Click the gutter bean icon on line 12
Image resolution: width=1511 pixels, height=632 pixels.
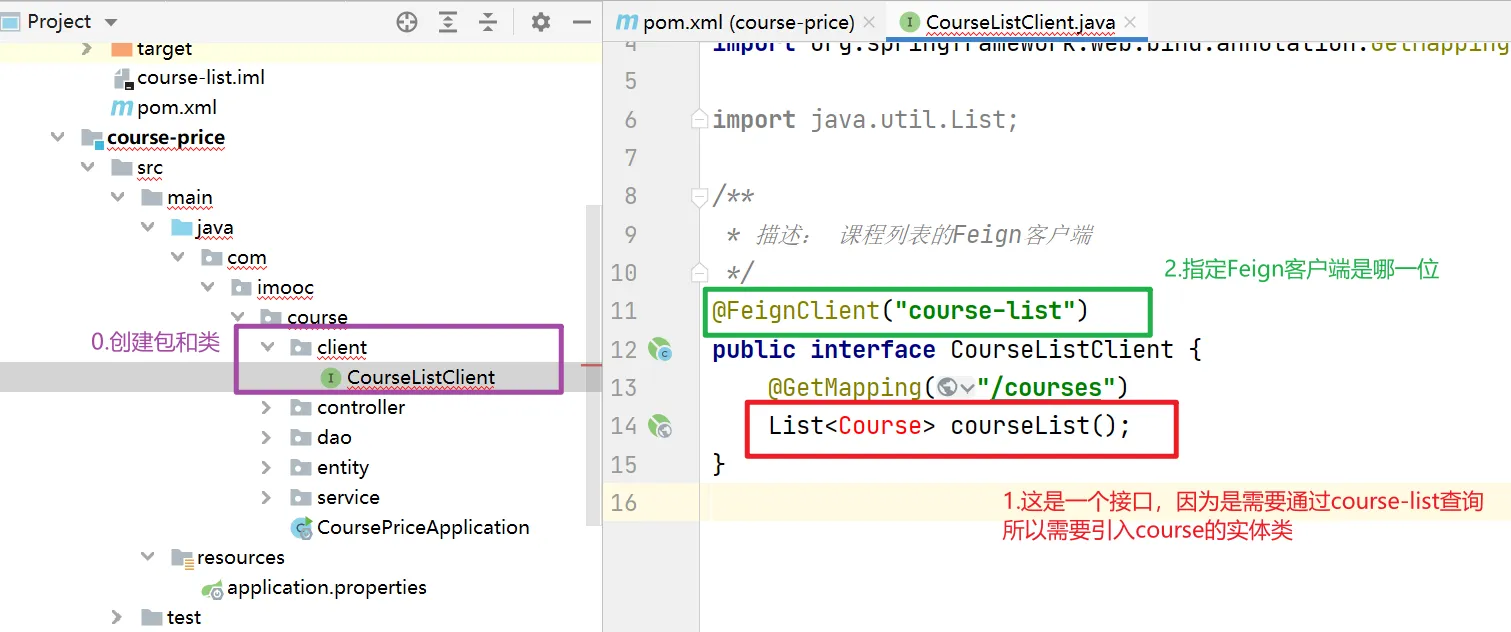(x=659, y=349)
